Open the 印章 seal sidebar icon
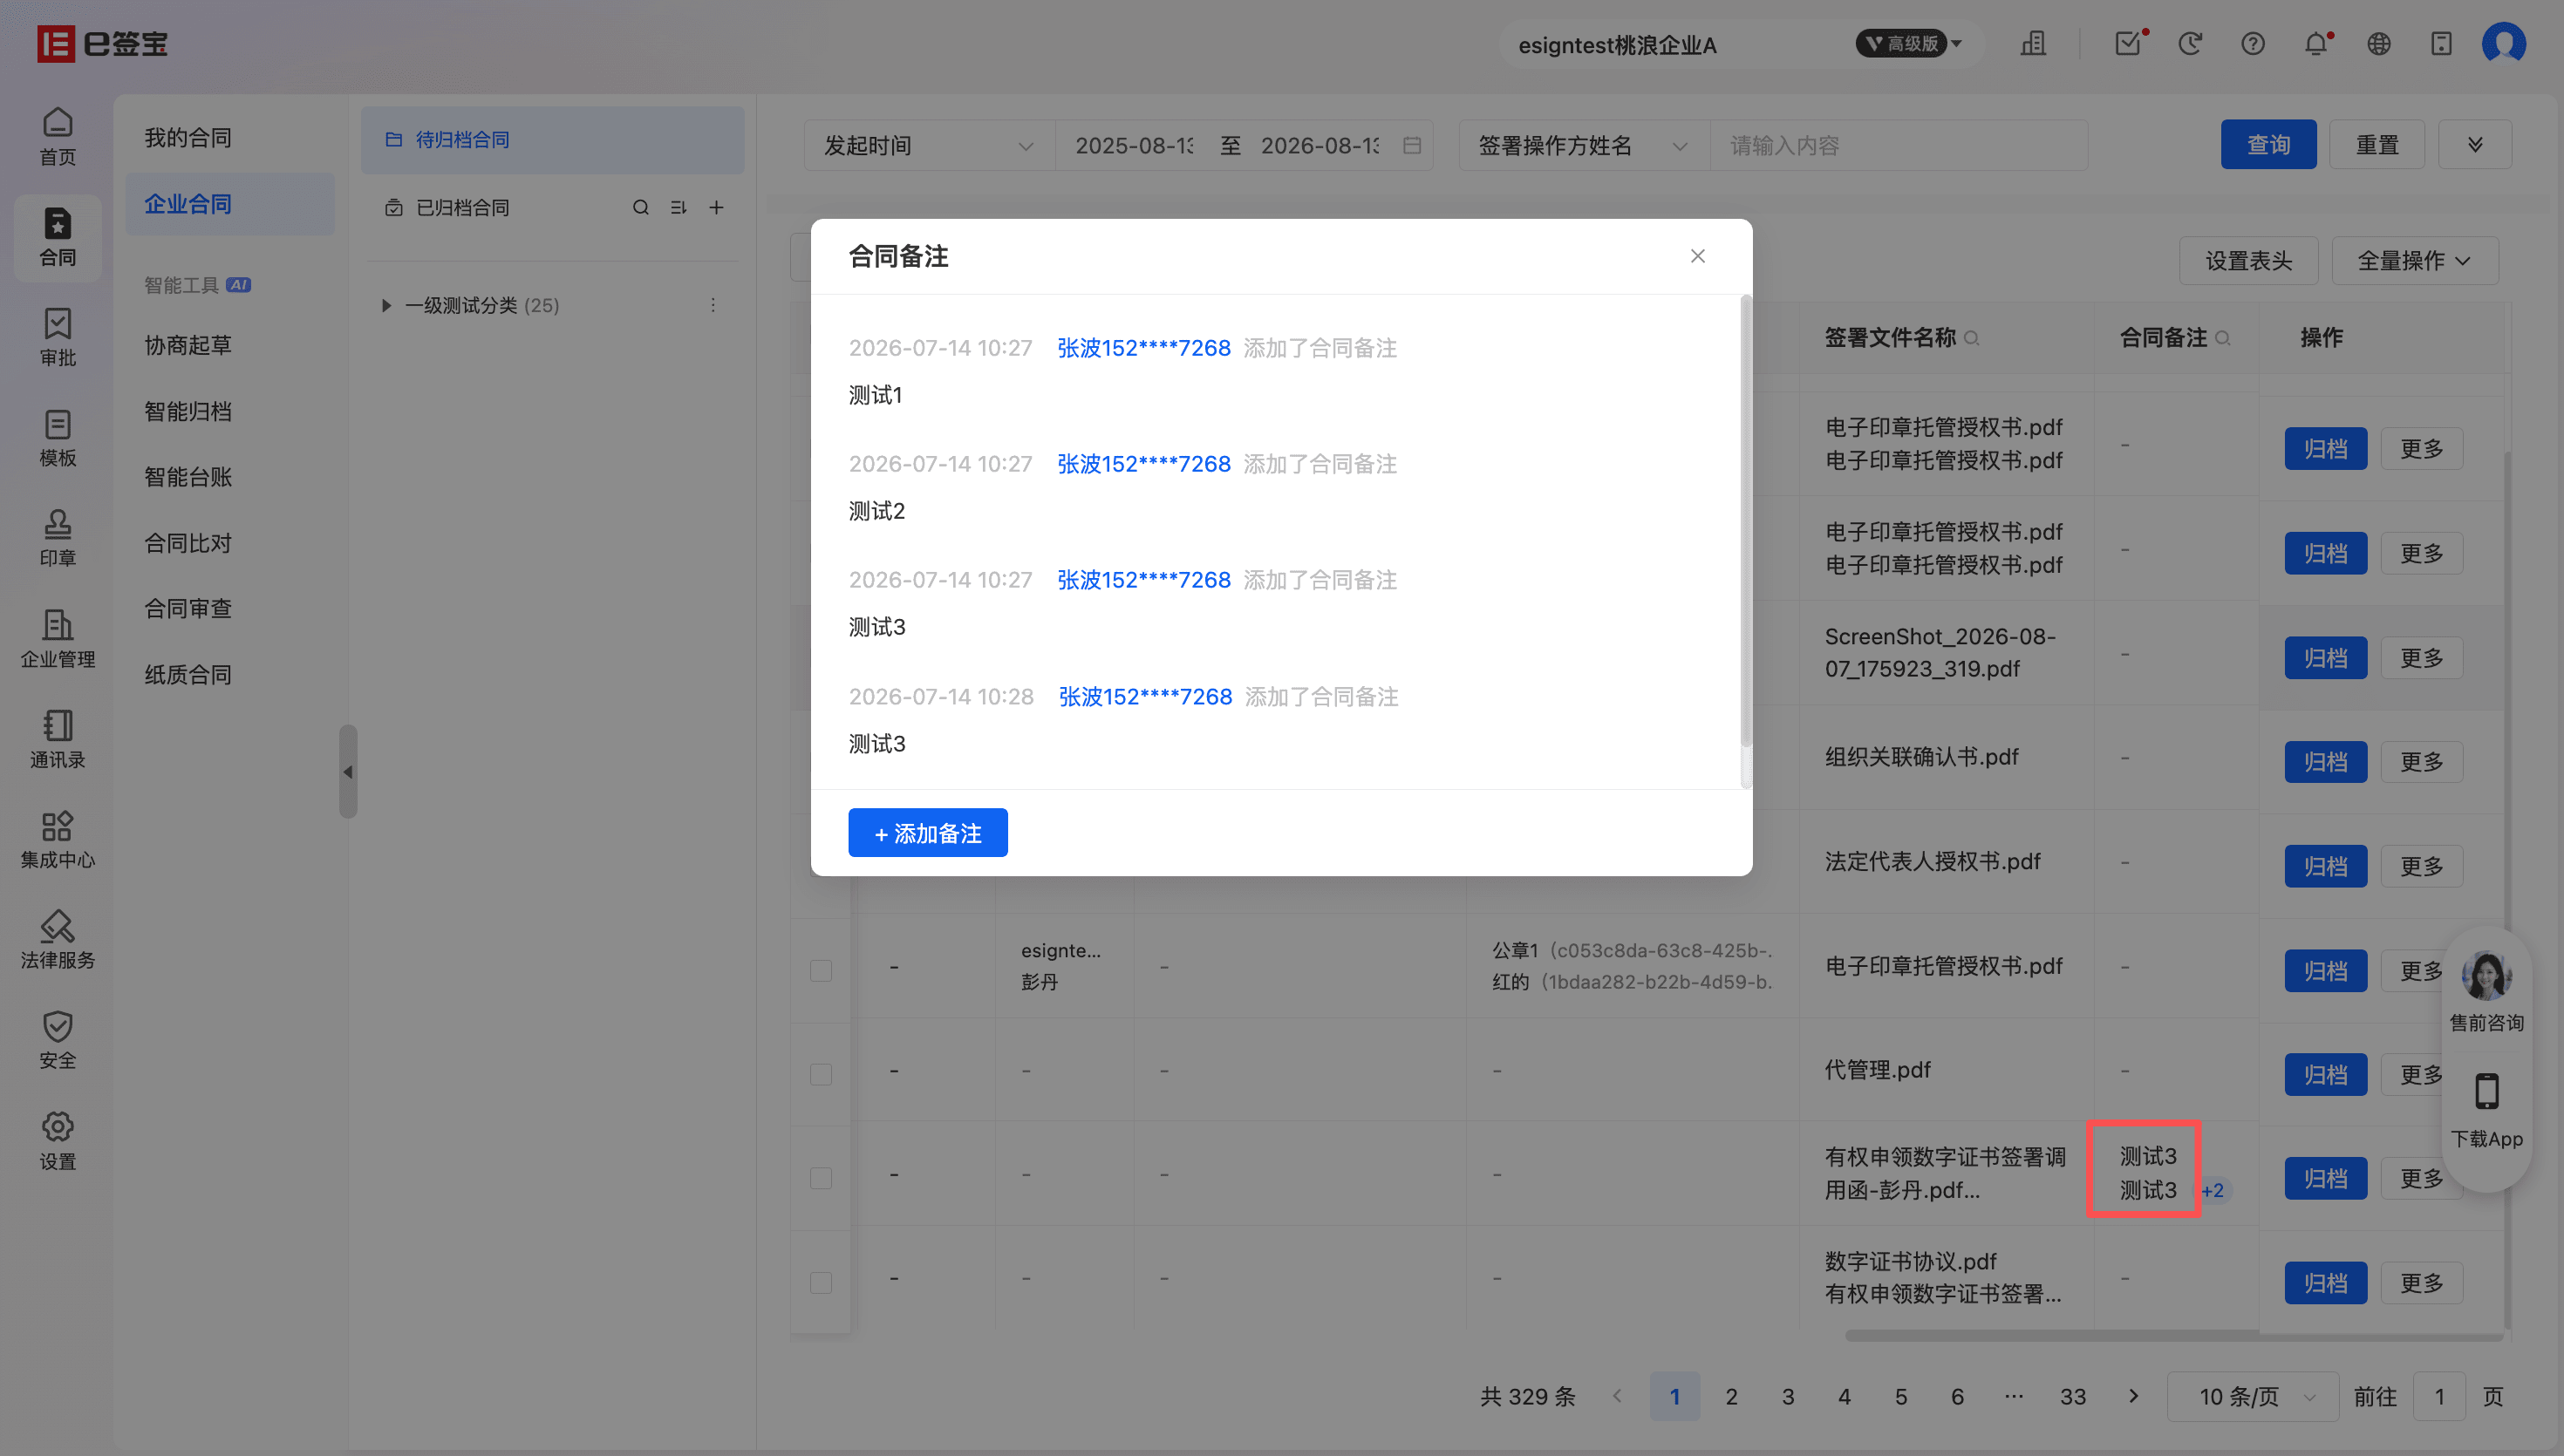 tap(57, 538)
